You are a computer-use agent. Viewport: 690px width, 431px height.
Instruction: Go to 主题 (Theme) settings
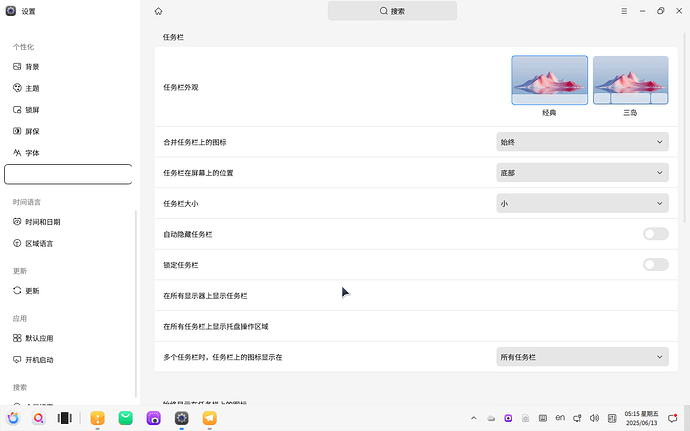pyautogui.click(x=32, y=88)
